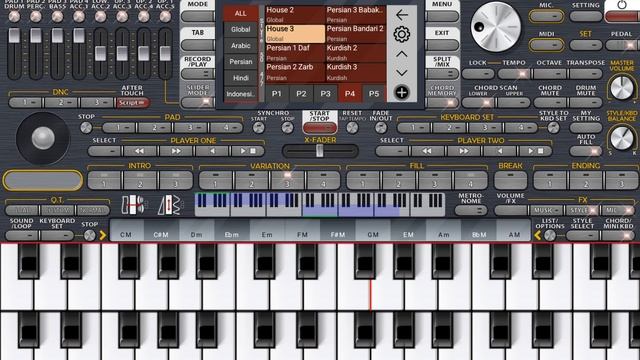Turn the large value dial
The image size is (640, 360).
pyautogui.click(x=496, y=27)
